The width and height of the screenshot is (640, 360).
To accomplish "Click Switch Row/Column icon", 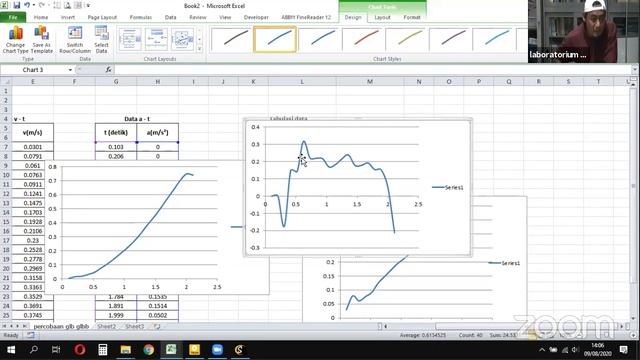I will 75,40.
